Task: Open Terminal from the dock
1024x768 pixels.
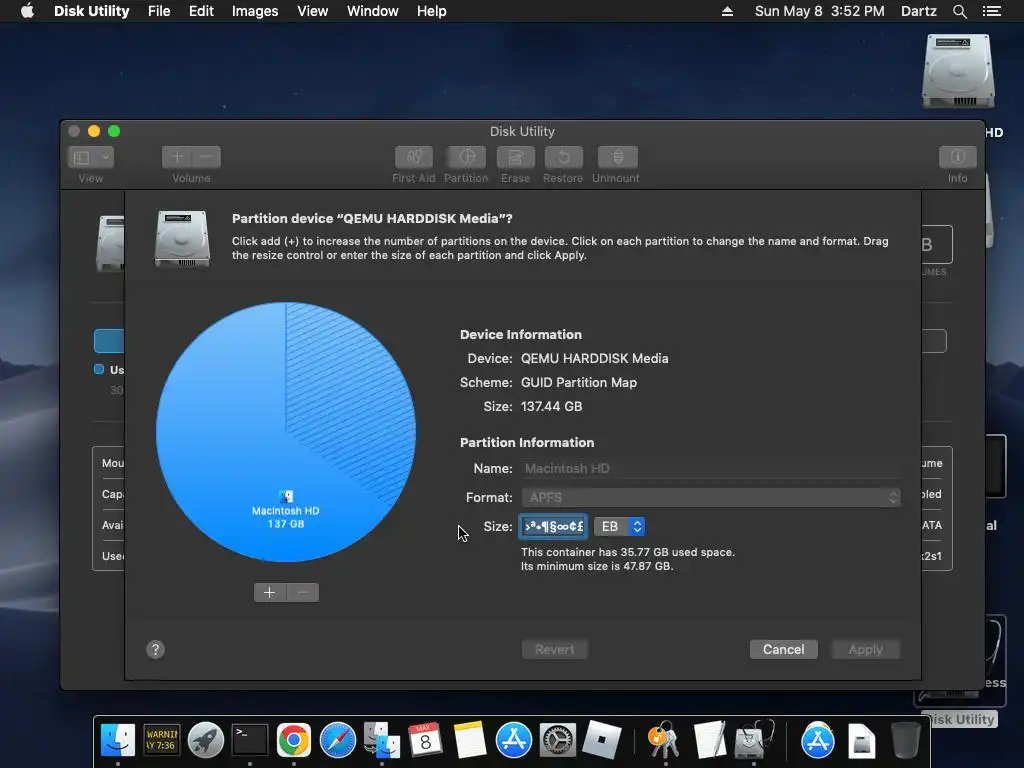Action: (x=250, y=740)
